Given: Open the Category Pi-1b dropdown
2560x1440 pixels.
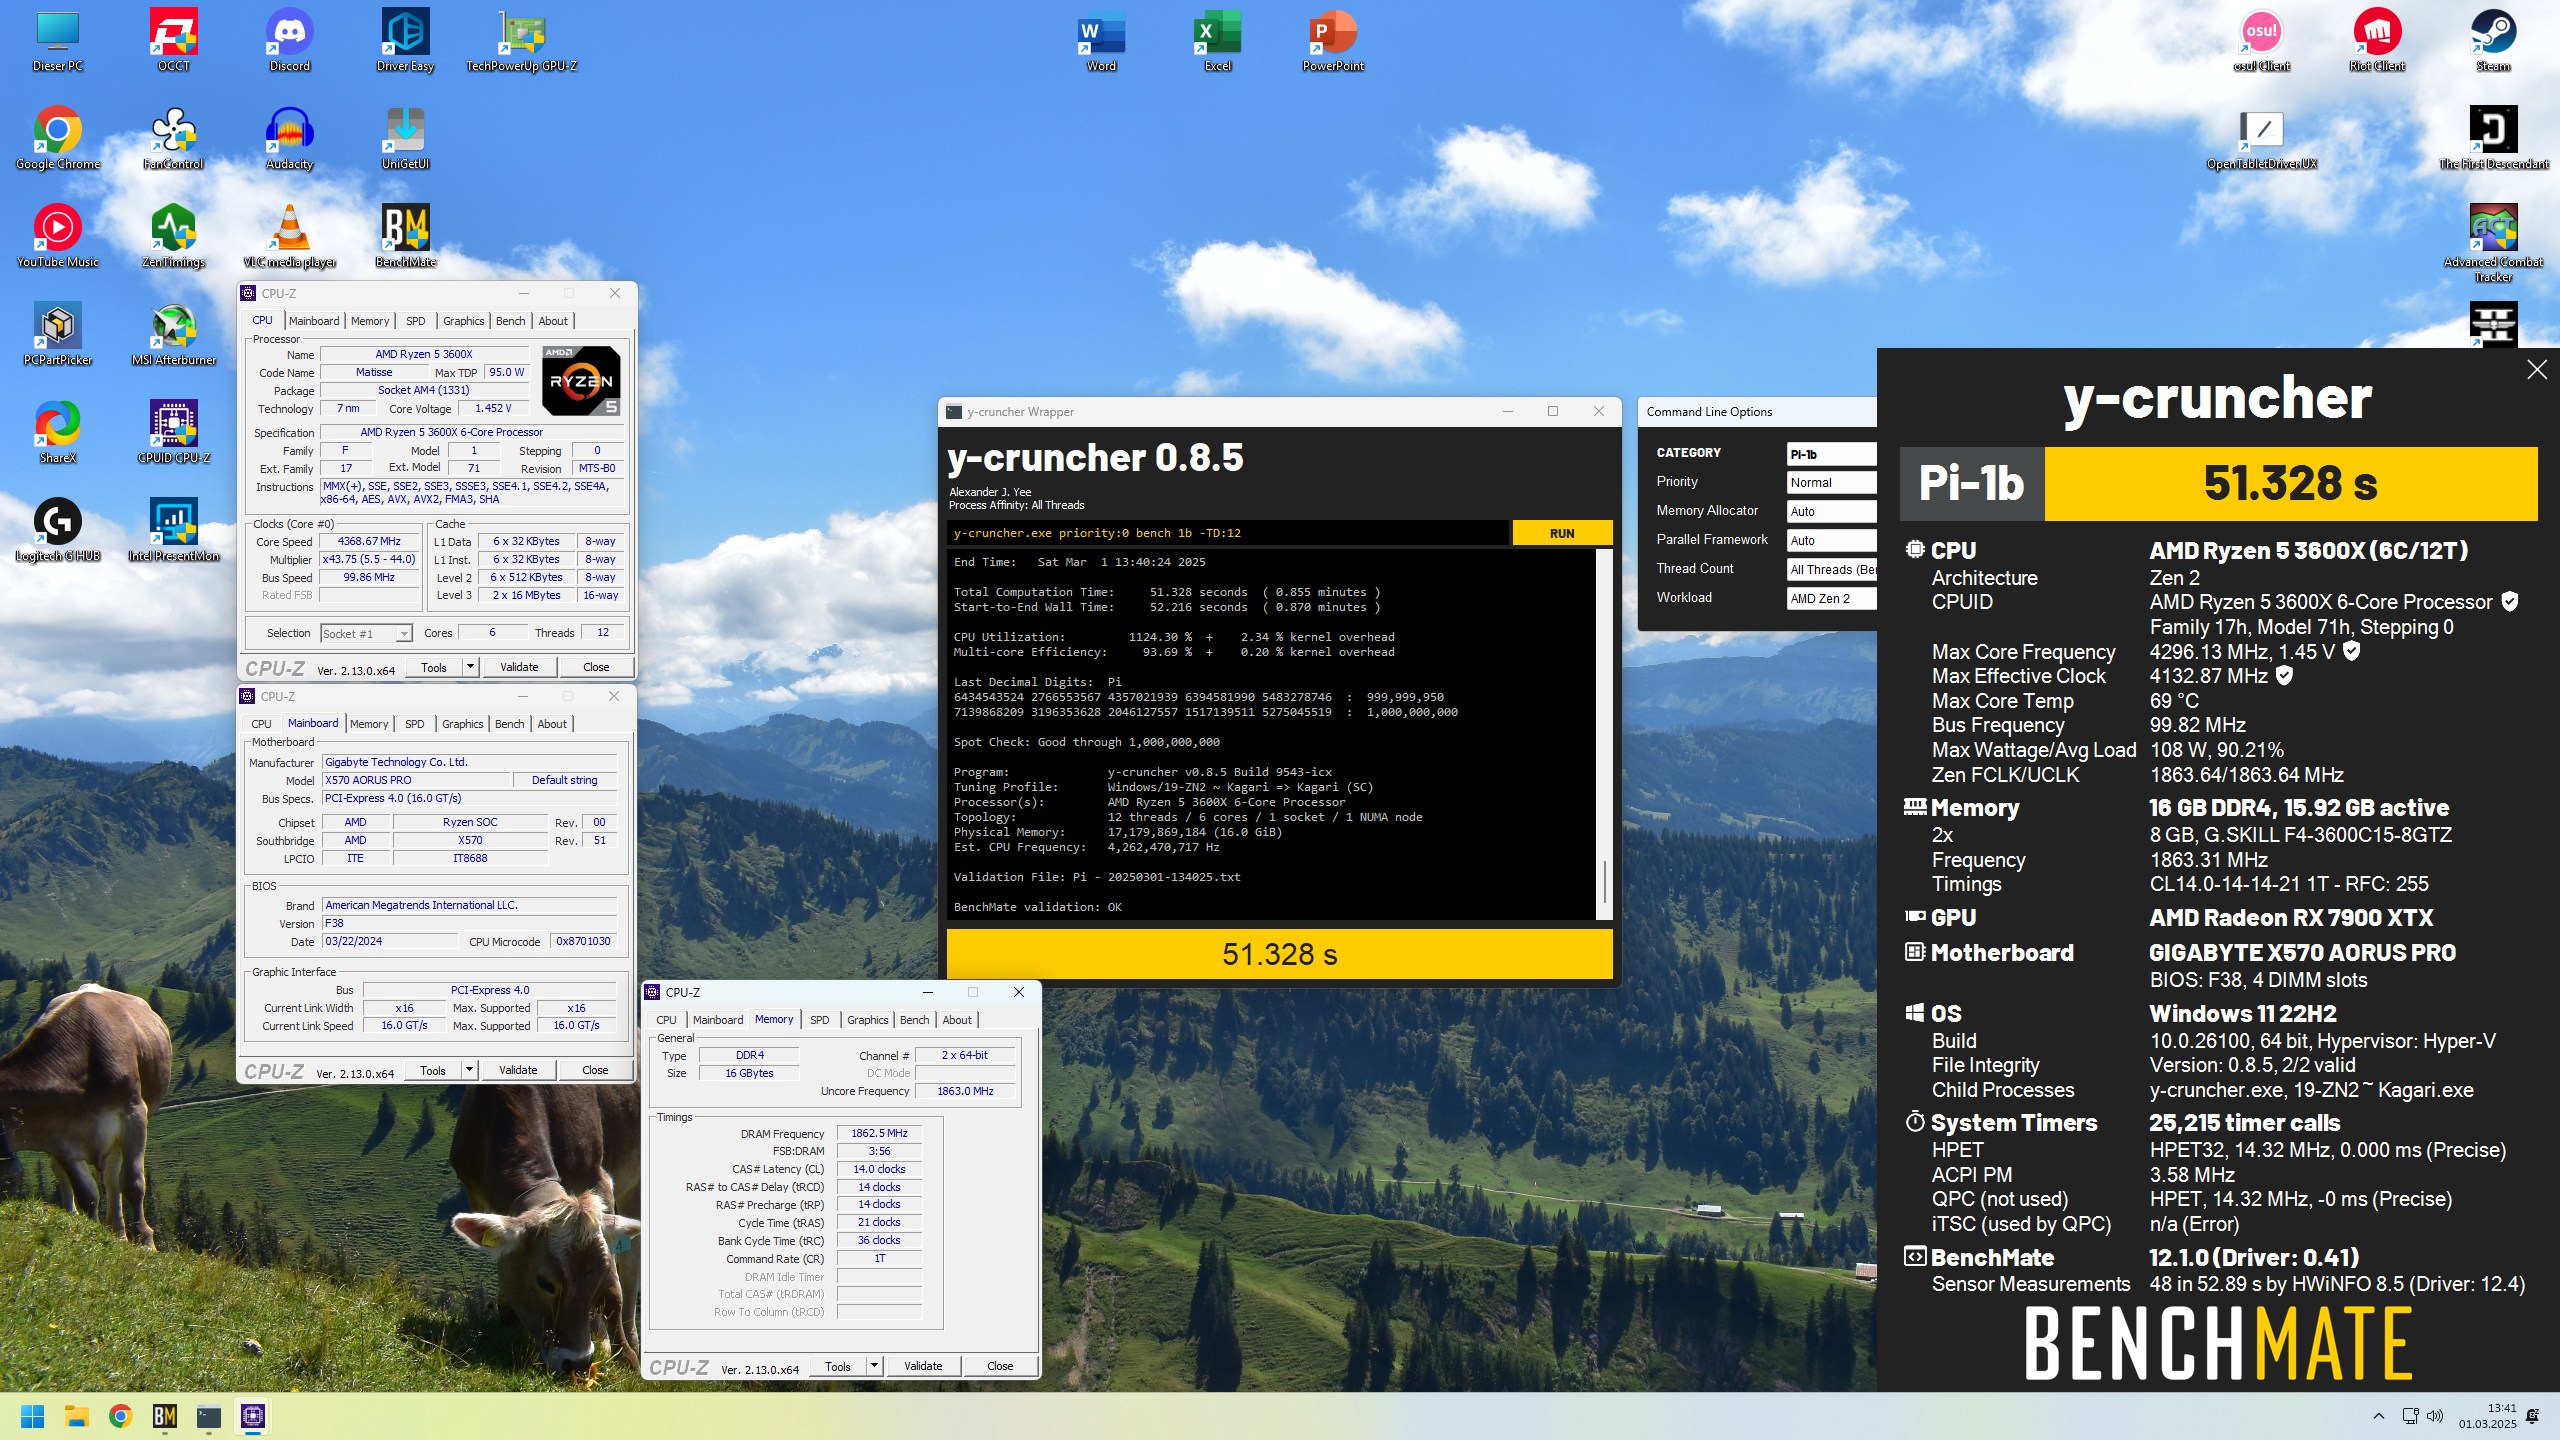Looking at the screenshot, I should [x=1831, y=454].
